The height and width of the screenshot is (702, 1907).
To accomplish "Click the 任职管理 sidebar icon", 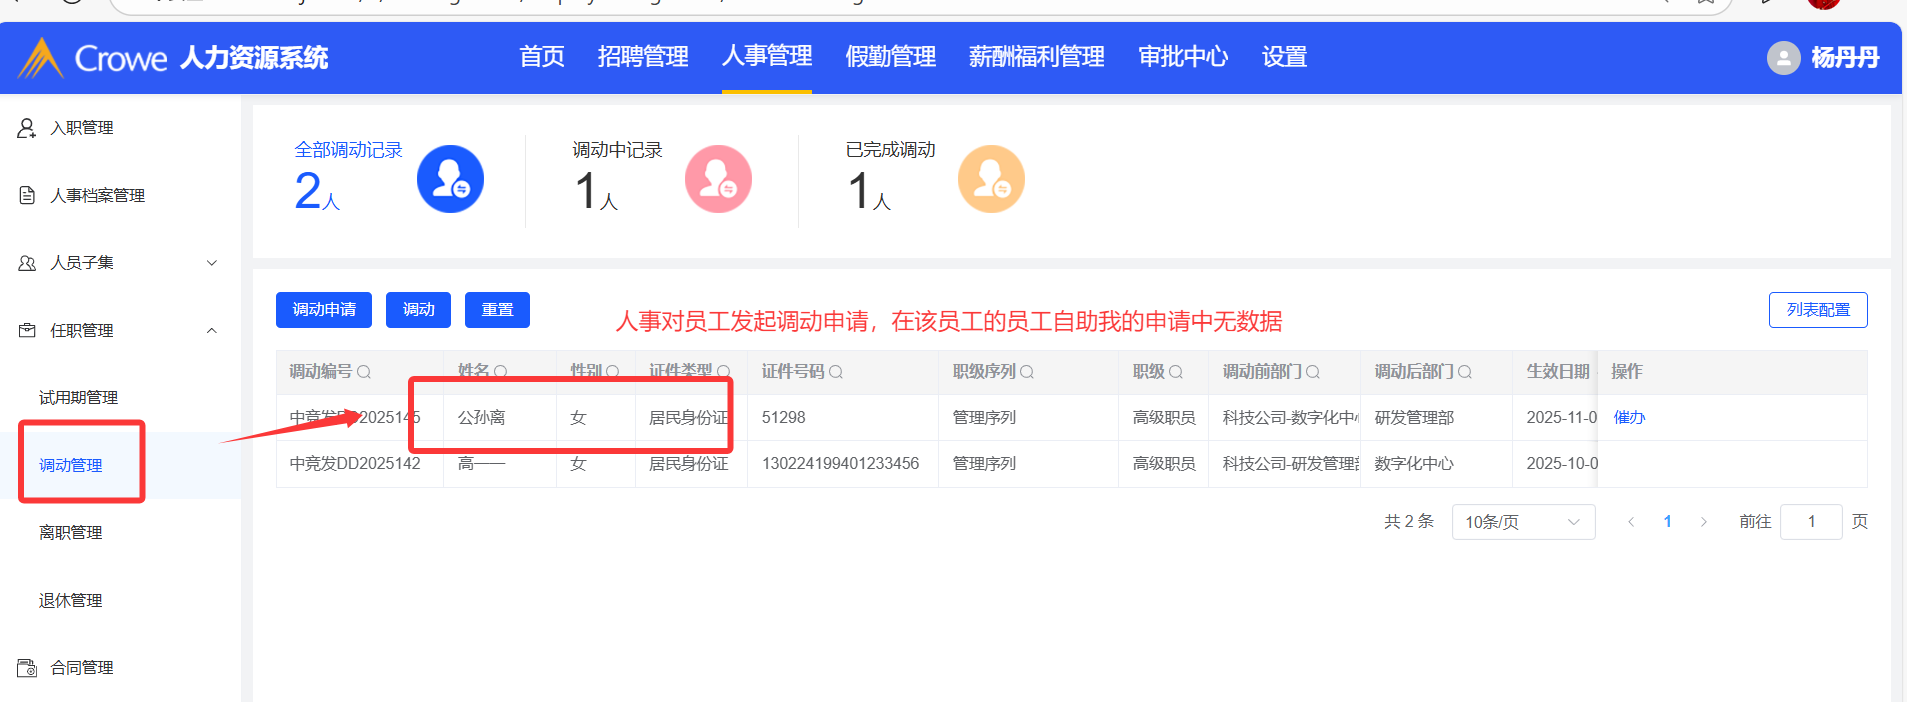I will coord(27,330).
